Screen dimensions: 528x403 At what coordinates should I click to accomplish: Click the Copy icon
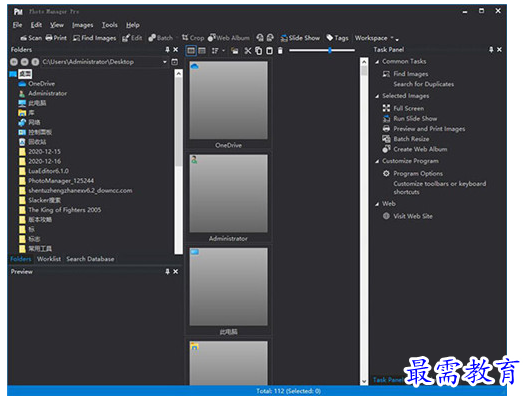259,51
